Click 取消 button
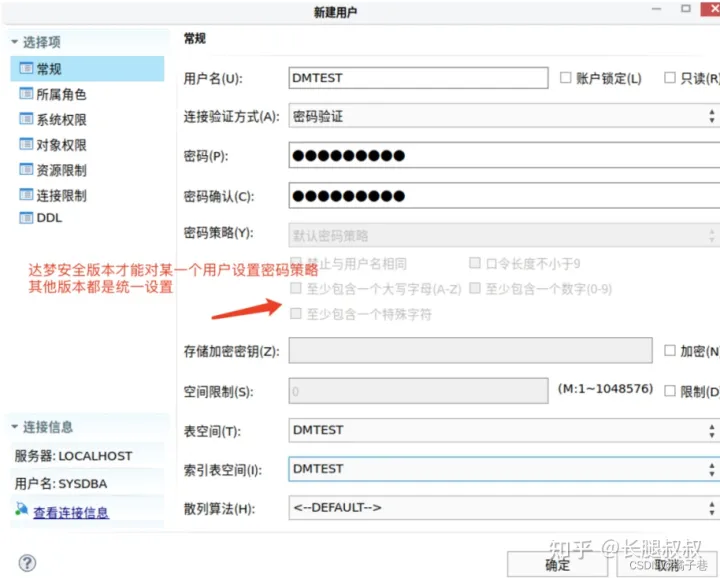720x578 pixels. (666, 564)
